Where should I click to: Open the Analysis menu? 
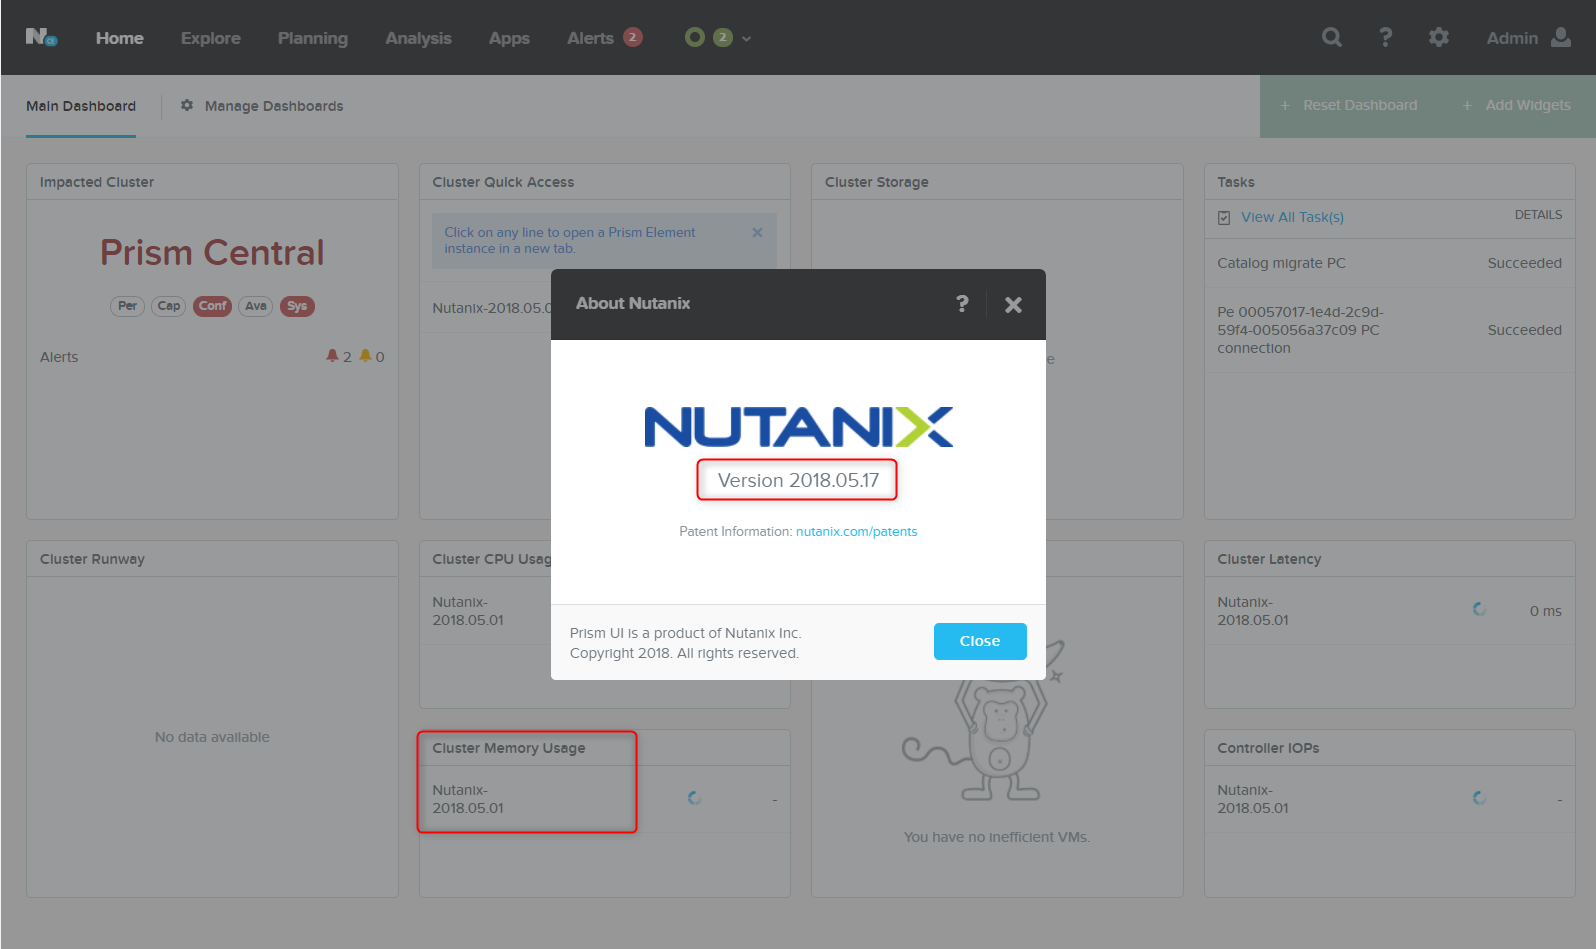pos(419,38)
